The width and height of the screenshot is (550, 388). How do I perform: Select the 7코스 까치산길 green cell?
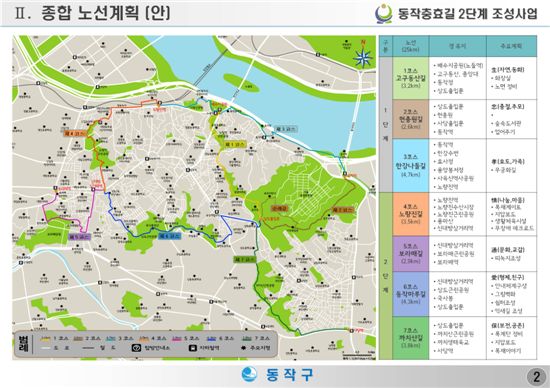(x=410, y=338)
